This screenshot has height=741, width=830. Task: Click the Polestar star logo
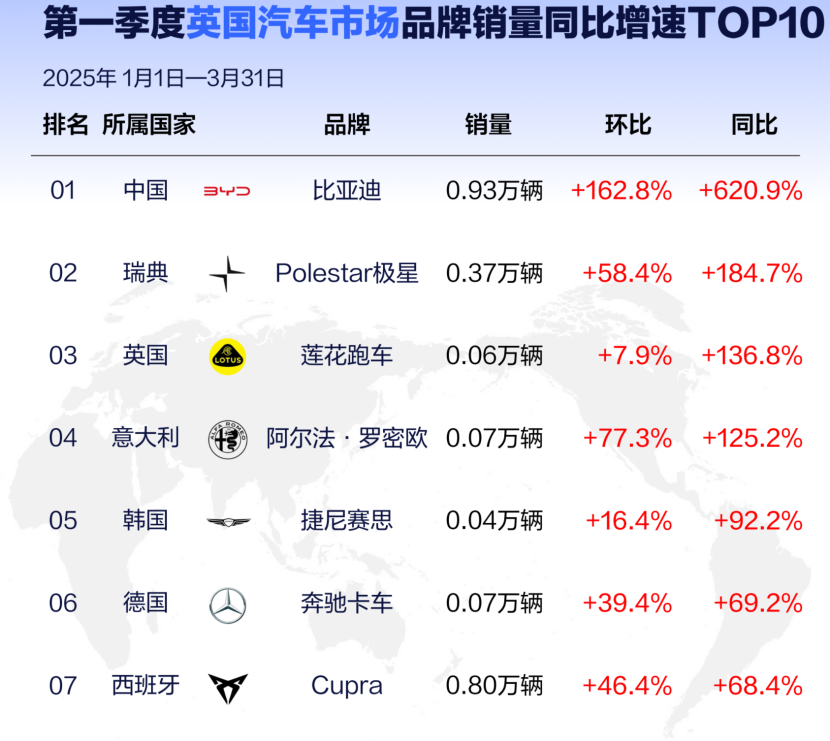point(227,274)
